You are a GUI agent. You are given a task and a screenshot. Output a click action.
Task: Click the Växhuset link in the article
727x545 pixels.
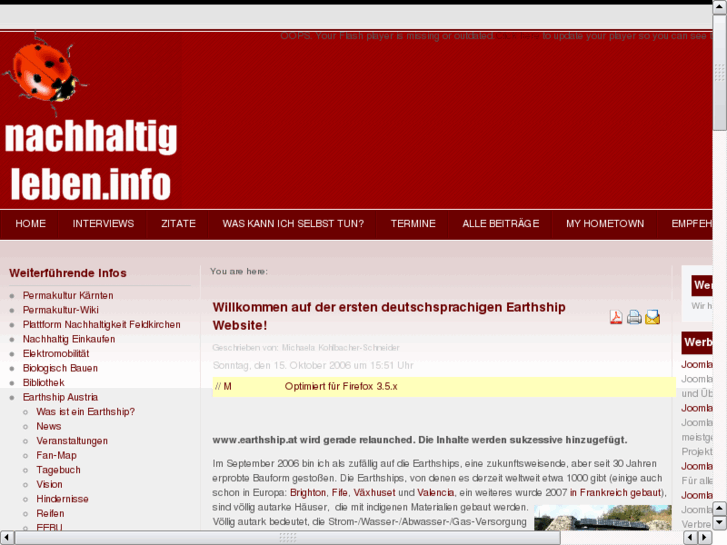tap(374, 493)
